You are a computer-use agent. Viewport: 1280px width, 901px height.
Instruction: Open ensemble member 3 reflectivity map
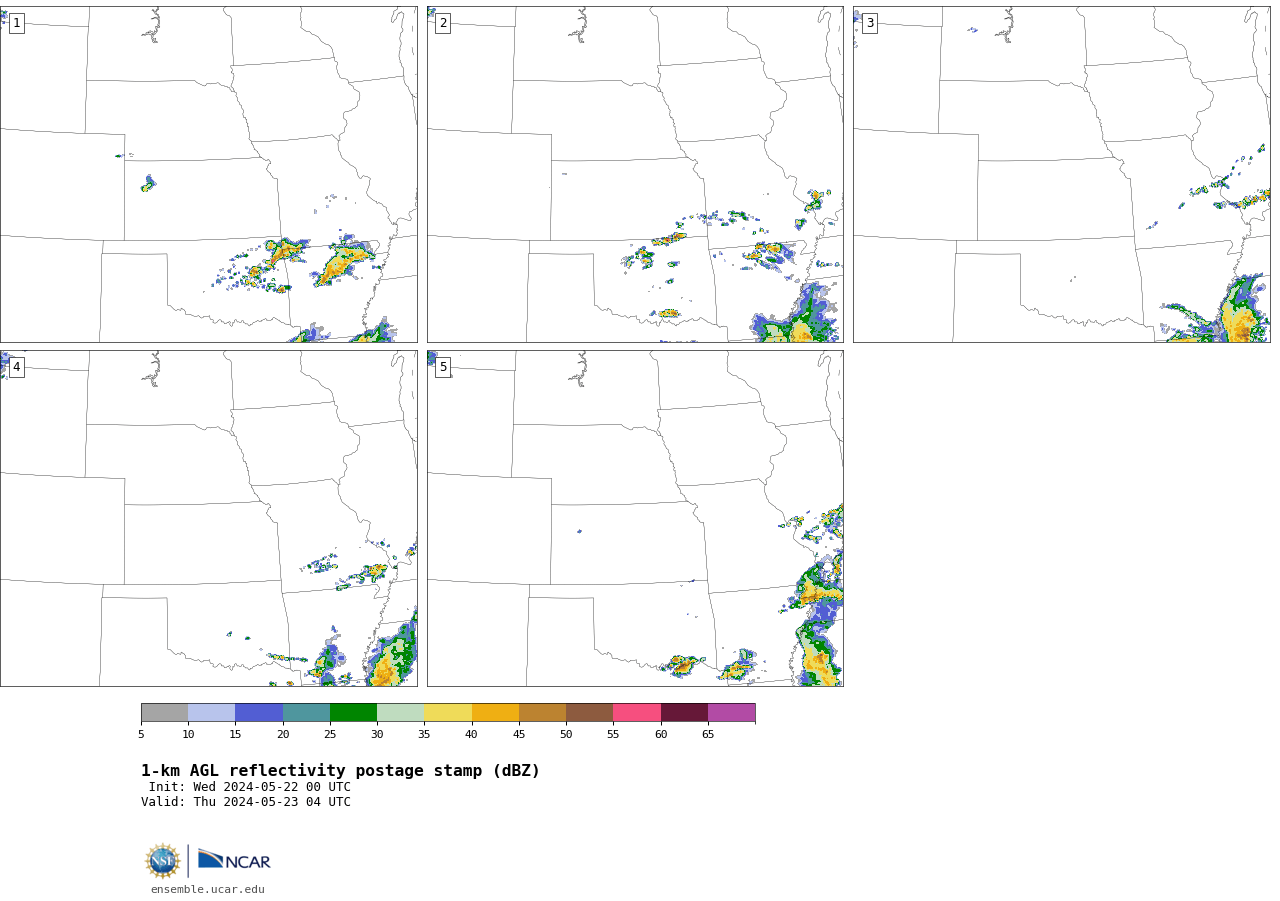point(1062,174)
